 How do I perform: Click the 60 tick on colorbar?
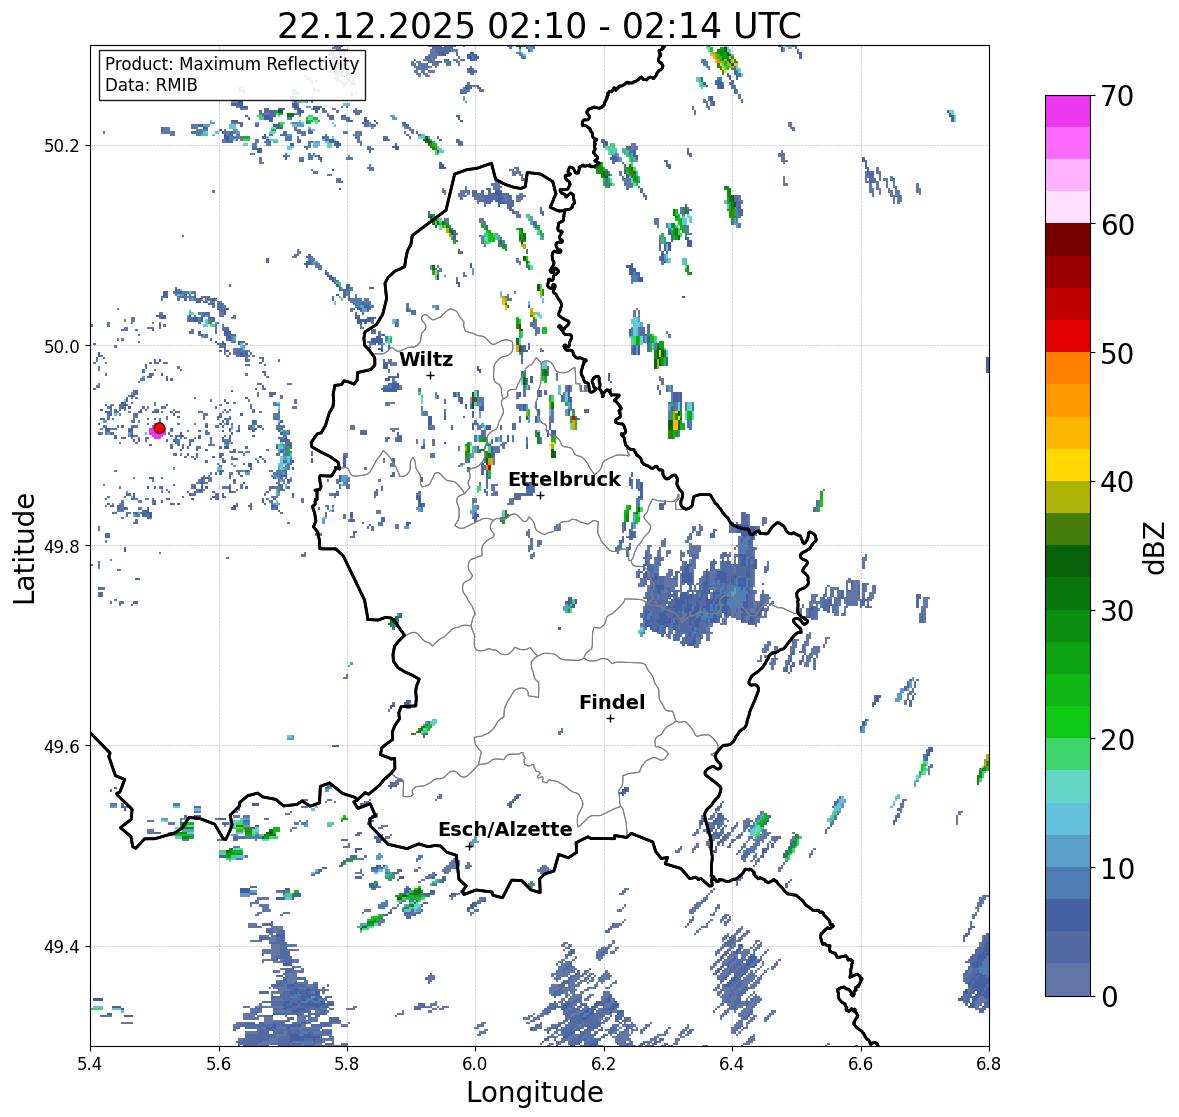(x=1117, y=225)
